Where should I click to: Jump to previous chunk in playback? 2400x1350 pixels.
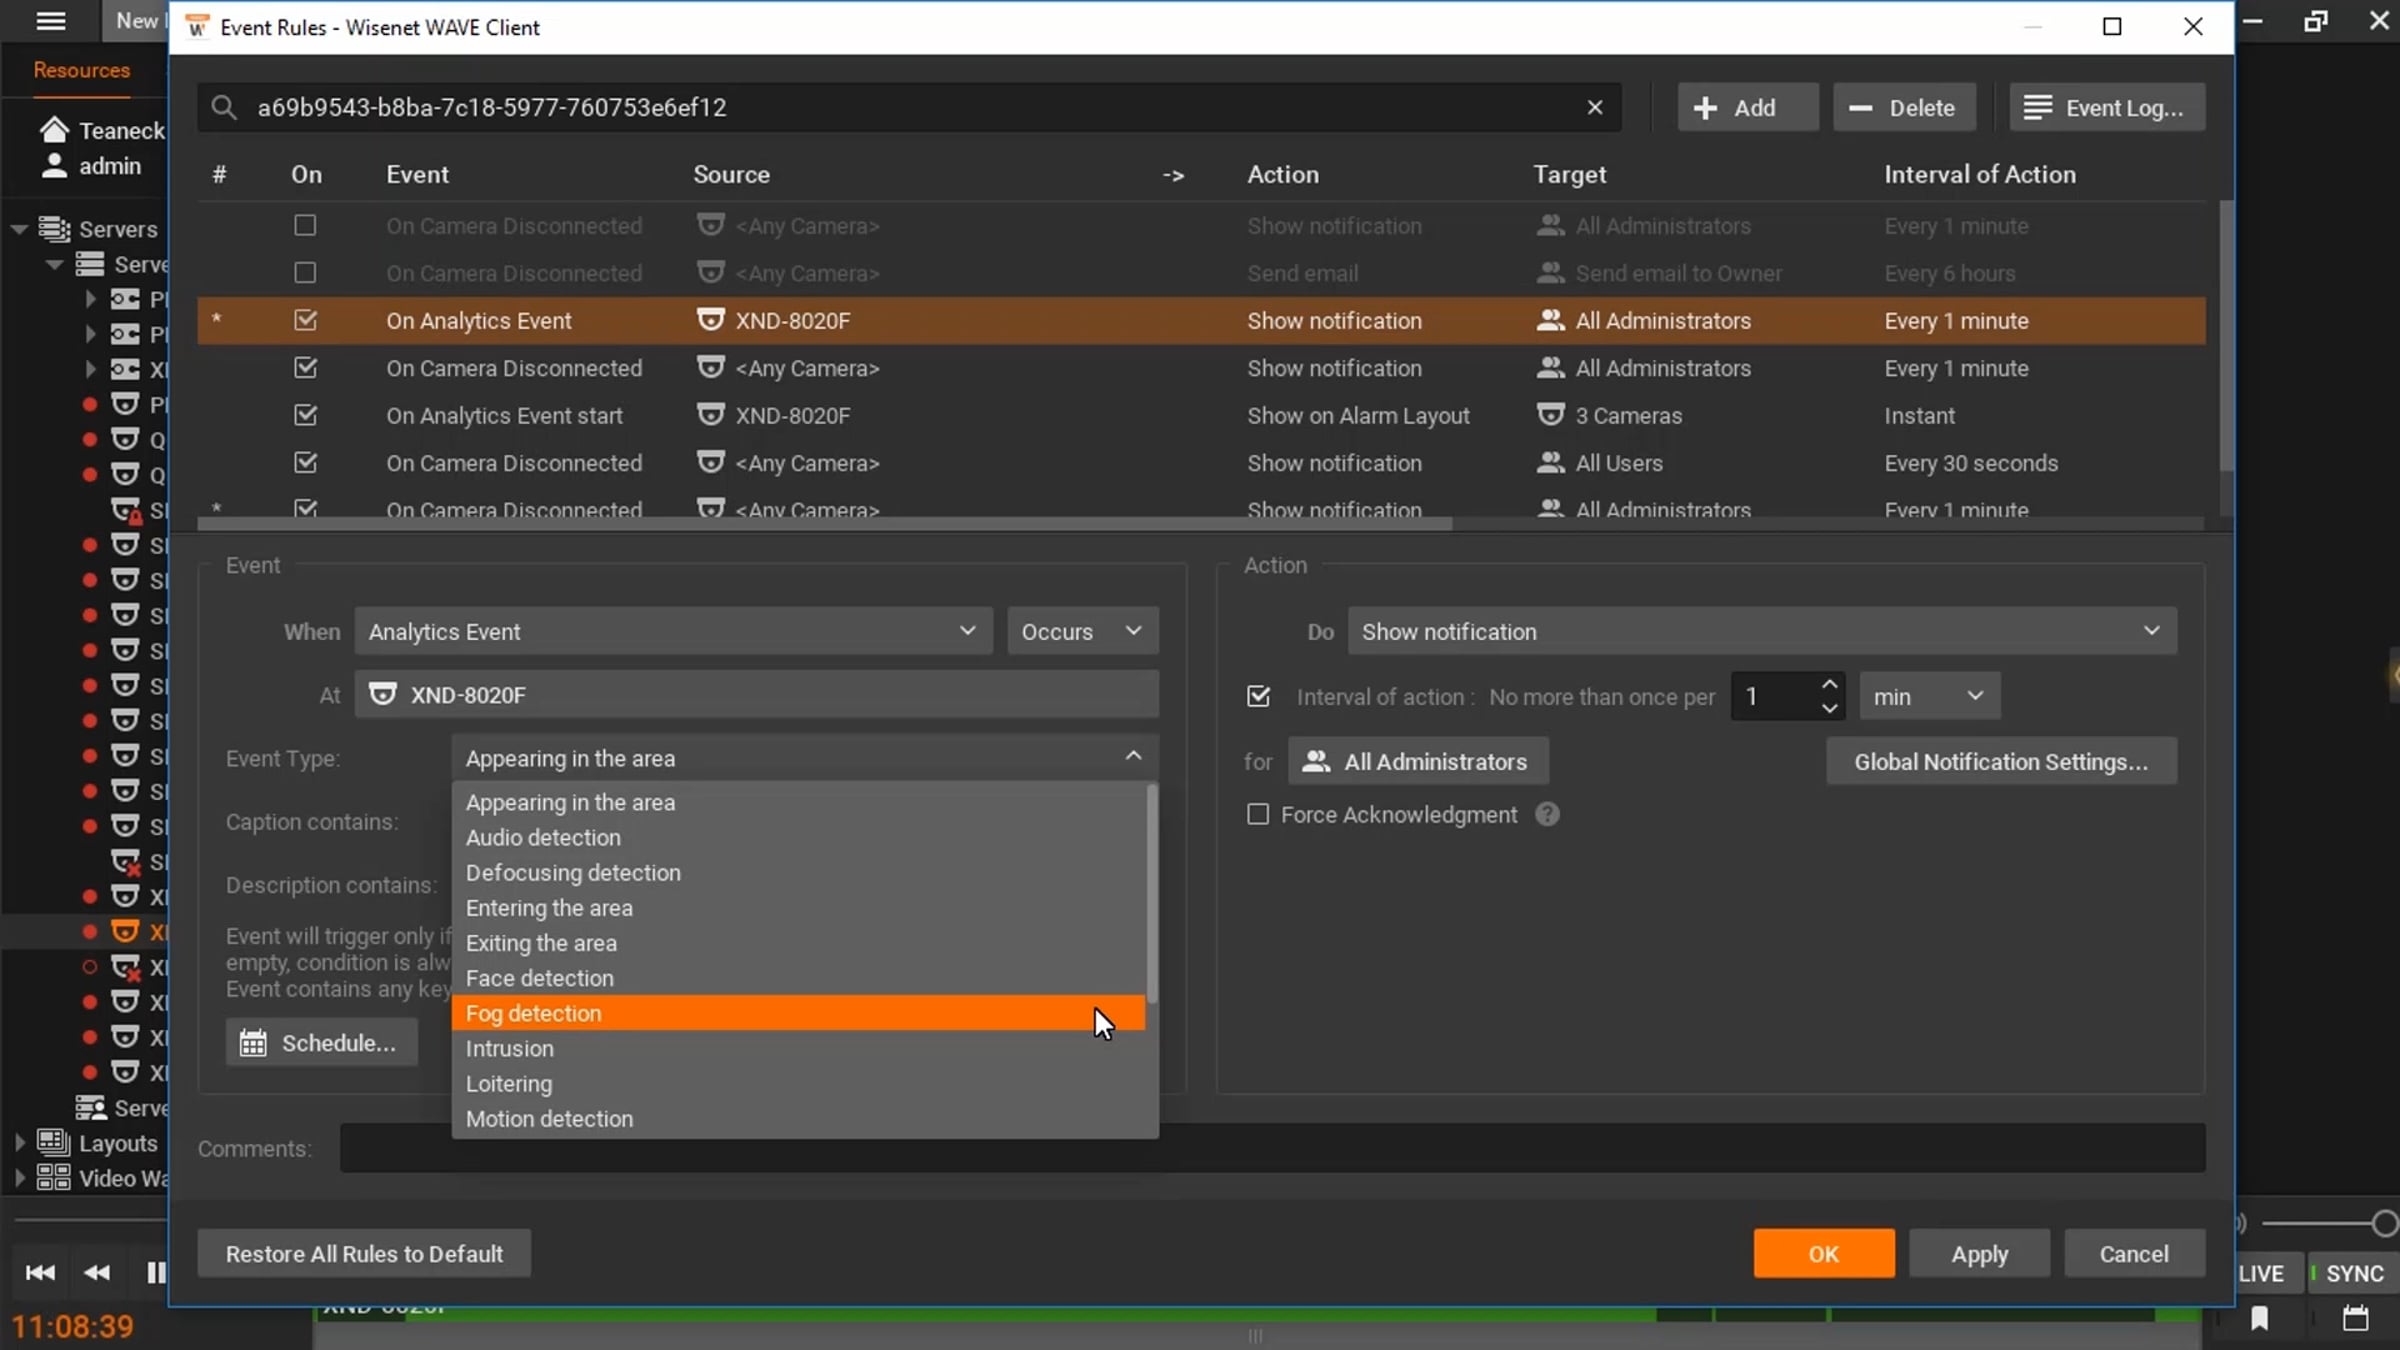pos(40,1272)
